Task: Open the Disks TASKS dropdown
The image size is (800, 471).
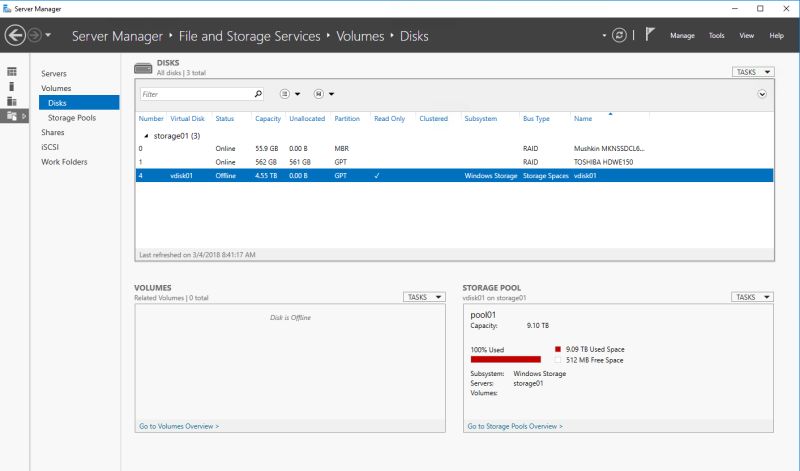Action: [753, 72]
